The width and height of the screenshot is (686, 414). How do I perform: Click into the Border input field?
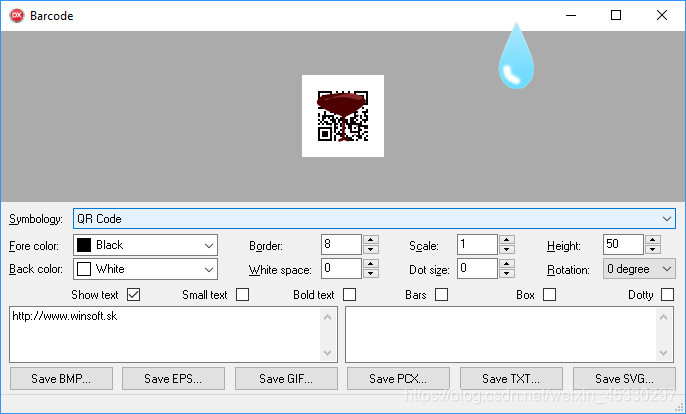point(341,244)
